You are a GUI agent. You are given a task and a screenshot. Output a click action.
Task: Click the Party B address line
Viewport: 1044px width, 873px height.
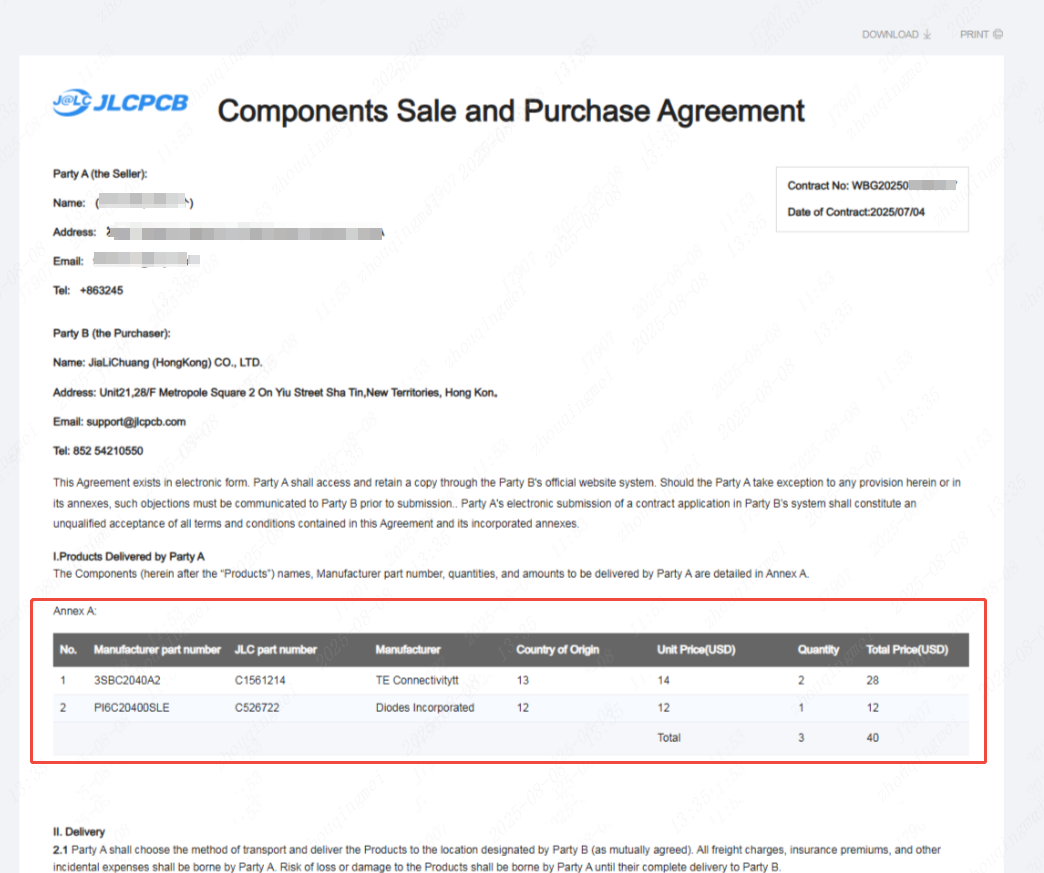pos(275,393)
